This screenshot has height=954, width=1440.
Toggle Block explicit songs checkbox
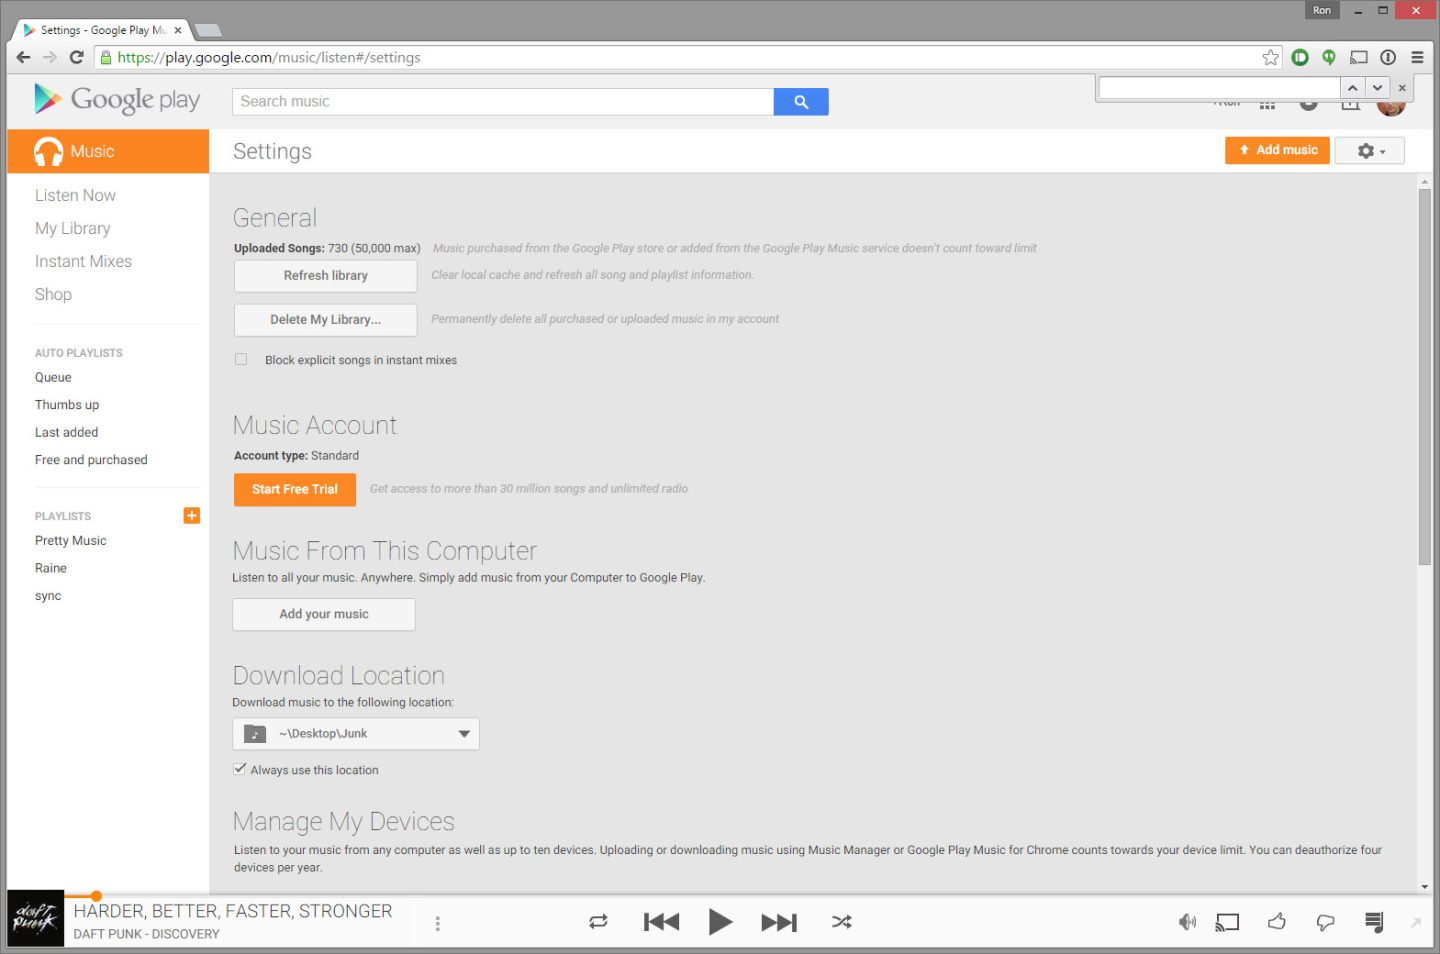coord(241,359)
